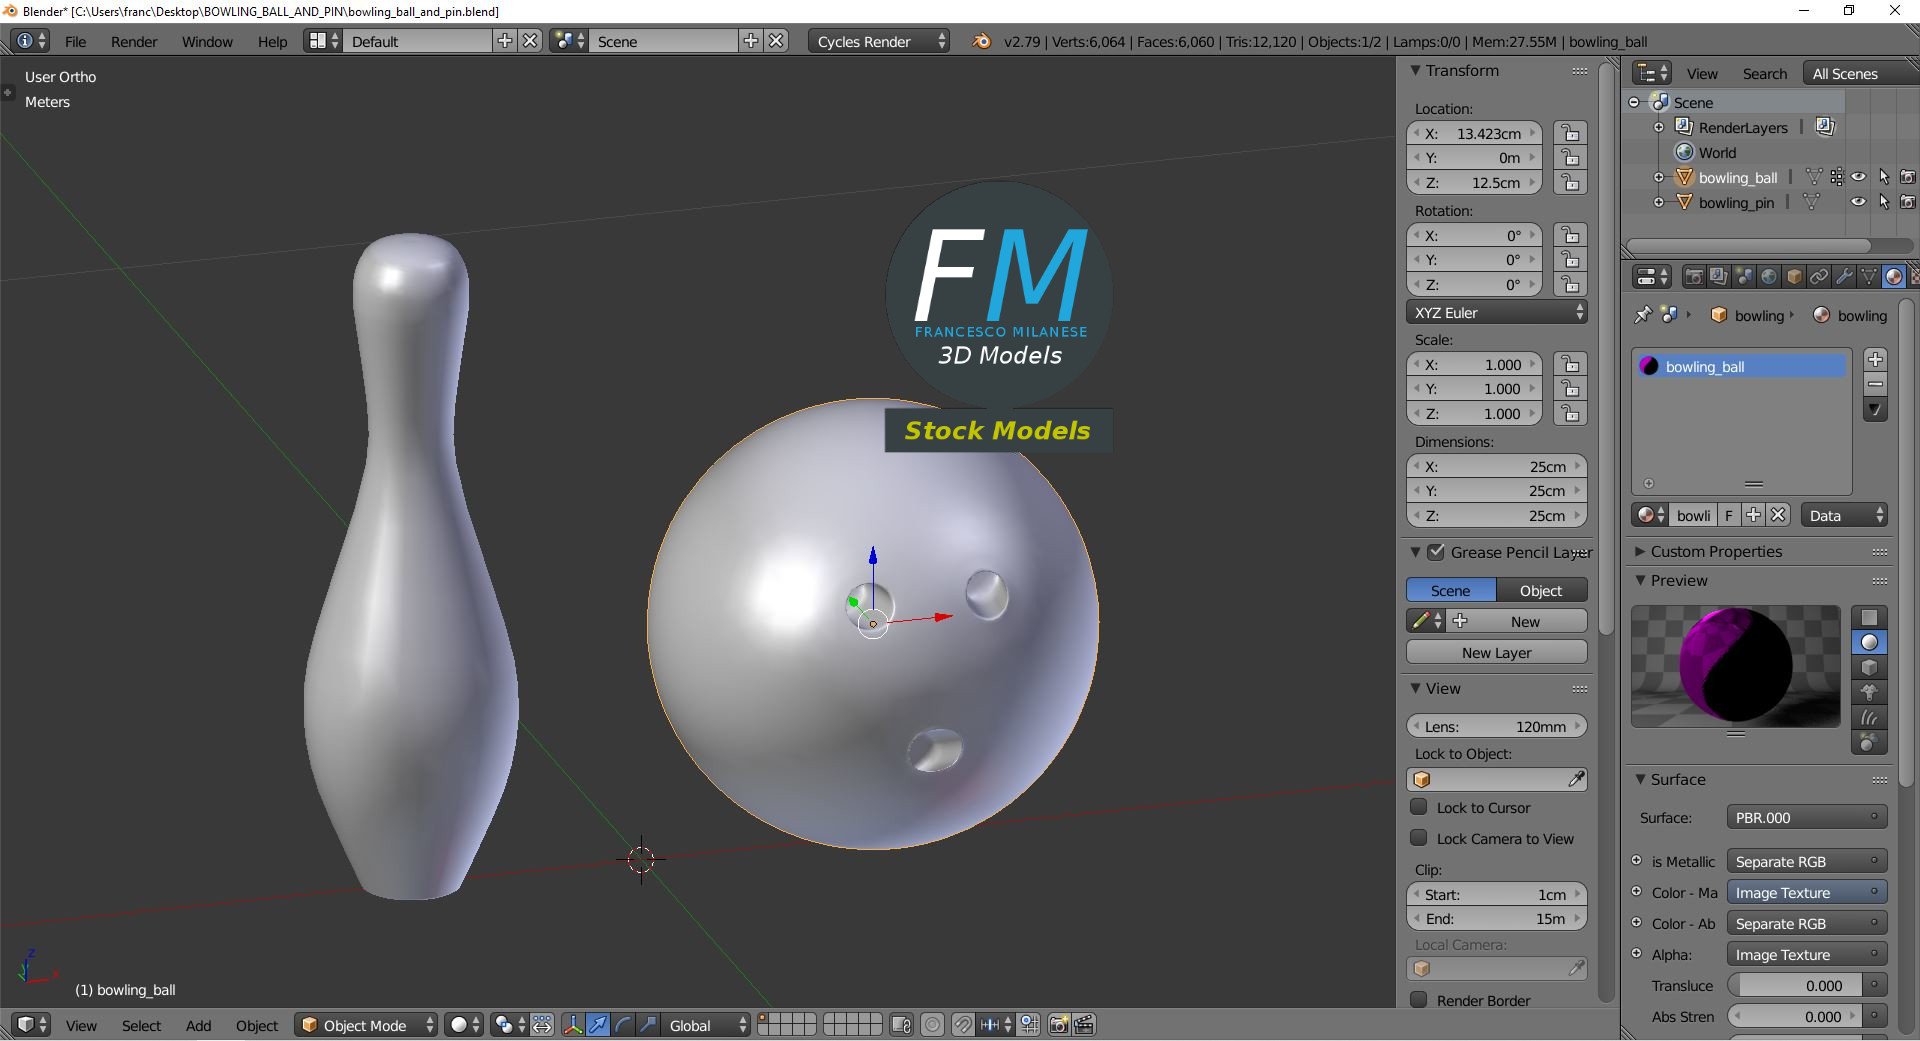Open the Object Mode dropdown
This screenshot has width=1920, height=1041.
(x=365, y=1025)
